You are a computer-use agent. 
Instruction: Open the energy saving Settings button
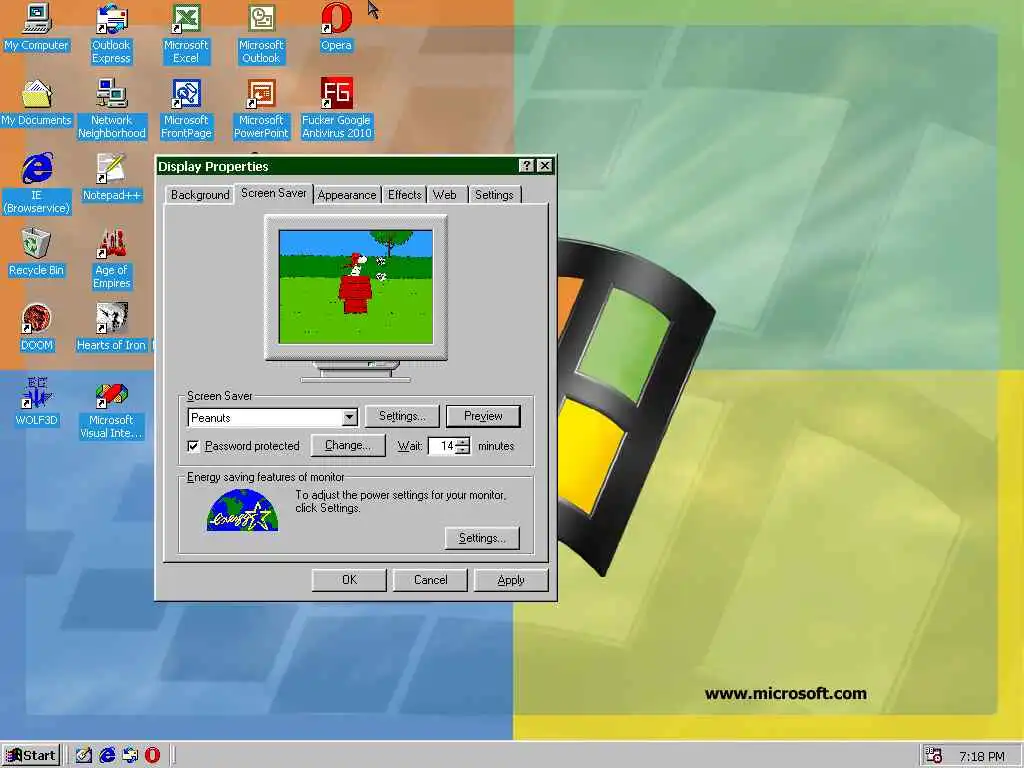pyautogui.click(x=482, y=538)
